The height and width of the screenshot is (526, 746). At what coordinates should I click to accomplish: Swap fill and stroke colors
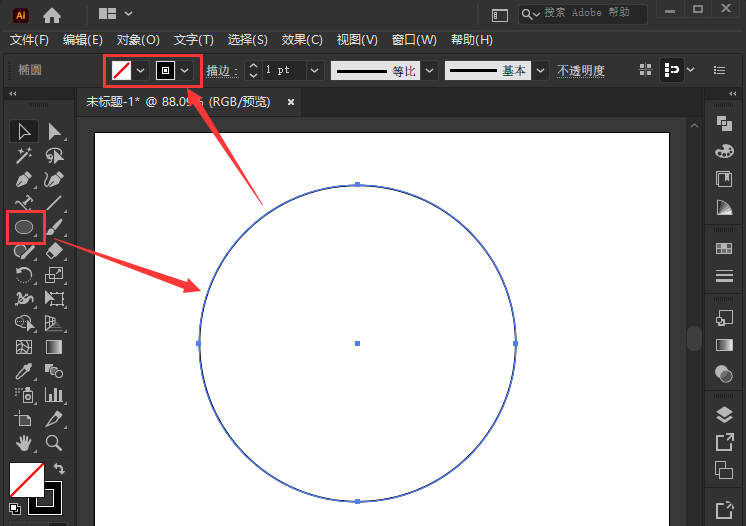(59, 469)
